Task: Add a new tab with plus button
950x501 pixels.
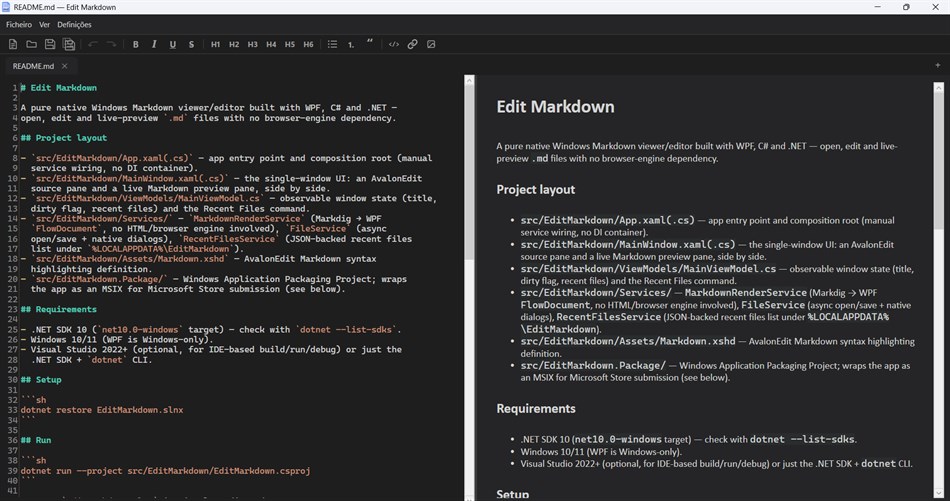Action: point(938,65)
